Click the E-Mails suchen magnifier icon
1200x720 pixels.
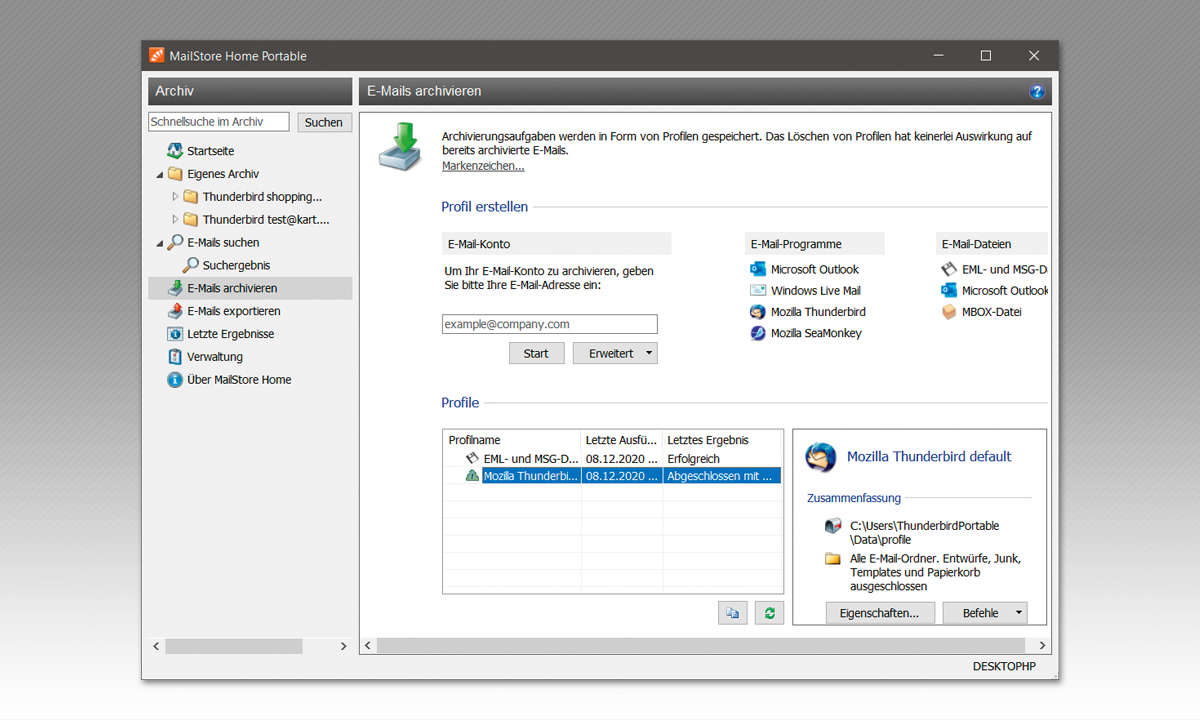point(175,243)
